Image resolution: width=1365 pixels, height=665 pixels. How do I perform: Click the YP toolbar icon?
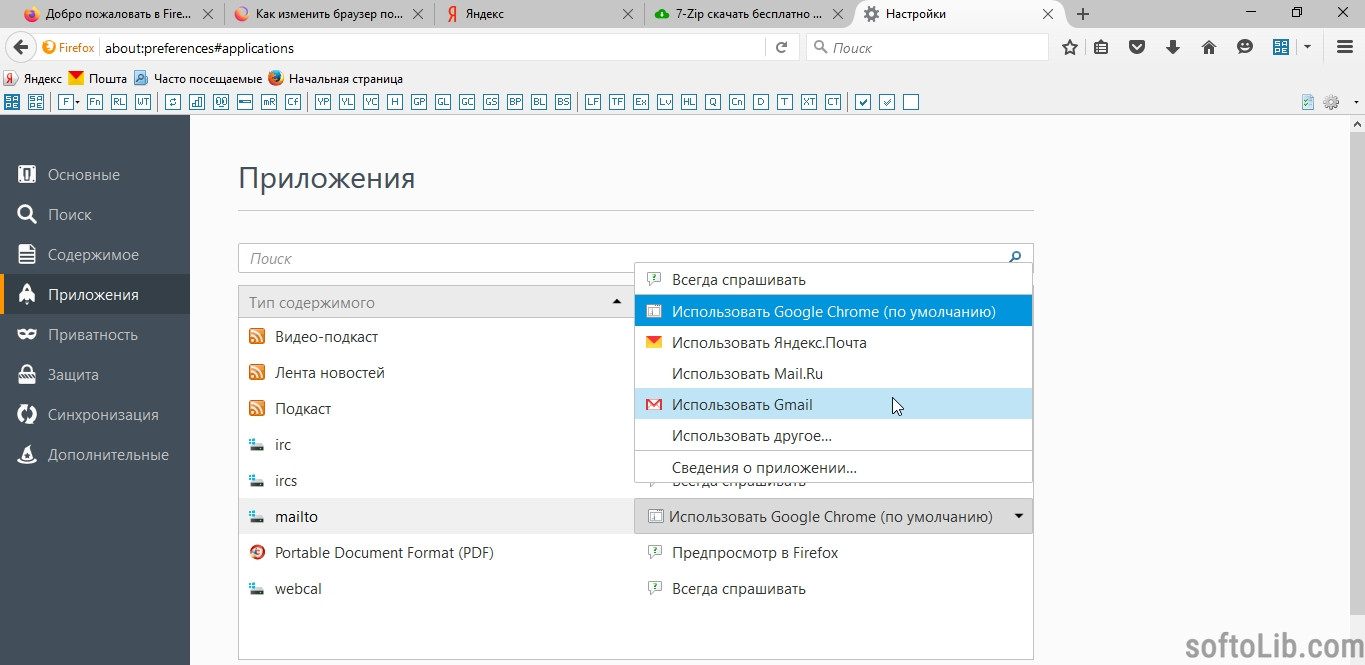[323, 102]
